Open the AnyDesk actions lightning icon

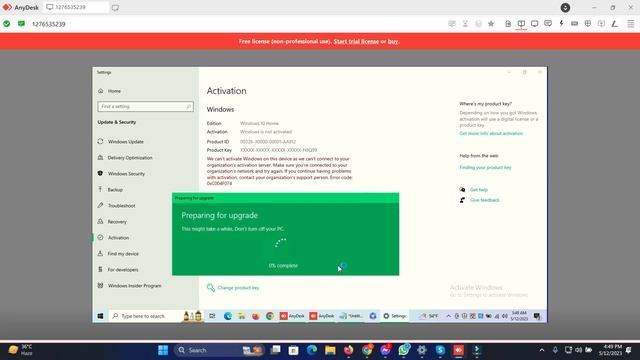[x=562, y=24]
